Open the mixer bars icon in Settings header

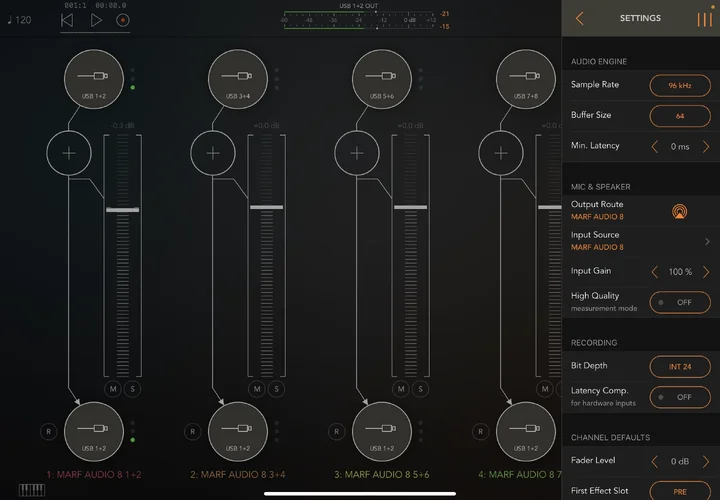point(704,19)
